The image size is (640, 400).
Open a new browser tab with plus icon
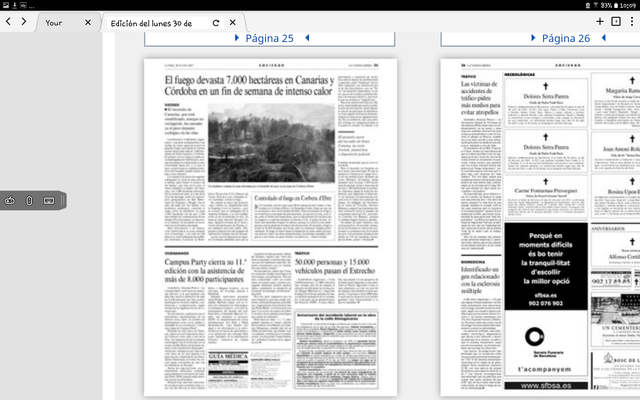click(x=600, y=21)
